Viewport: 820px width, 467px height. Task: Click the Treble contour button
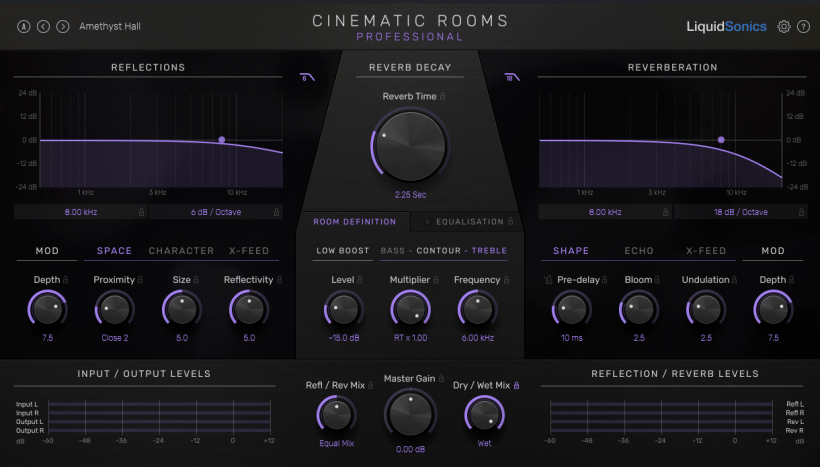489,251
